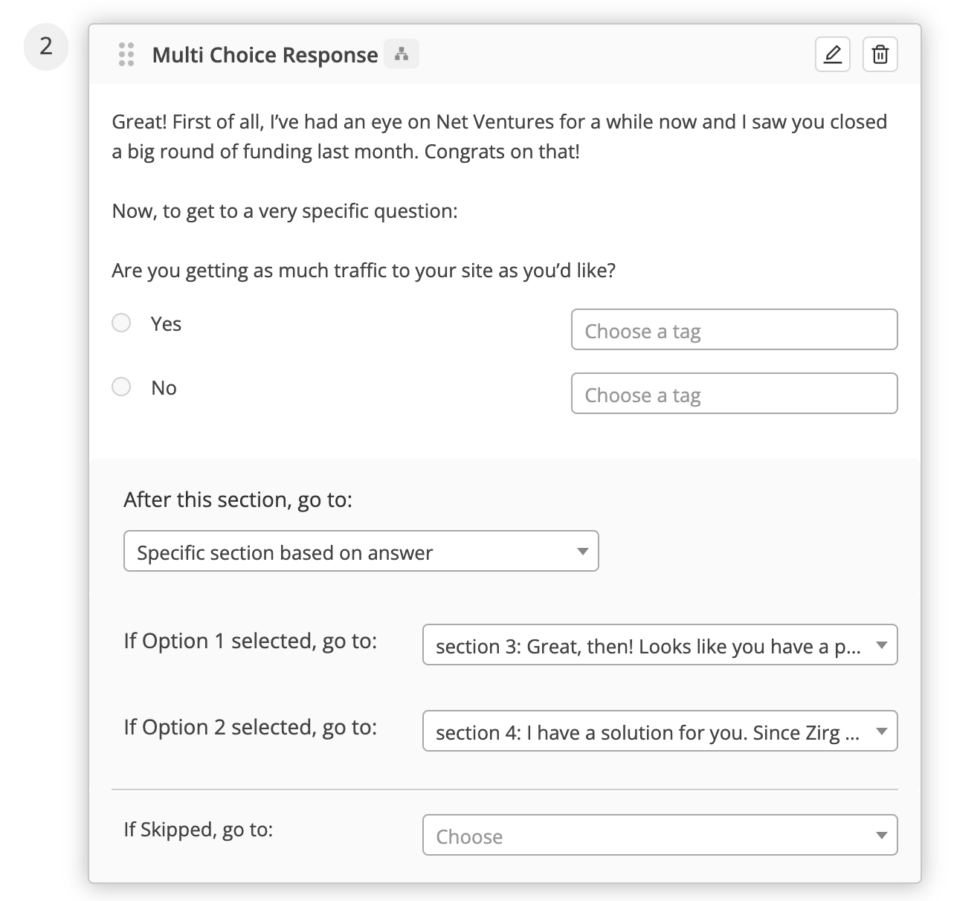Click the edit pencil icon
Viewport: 980px width, 901px height.
point(831,55)
